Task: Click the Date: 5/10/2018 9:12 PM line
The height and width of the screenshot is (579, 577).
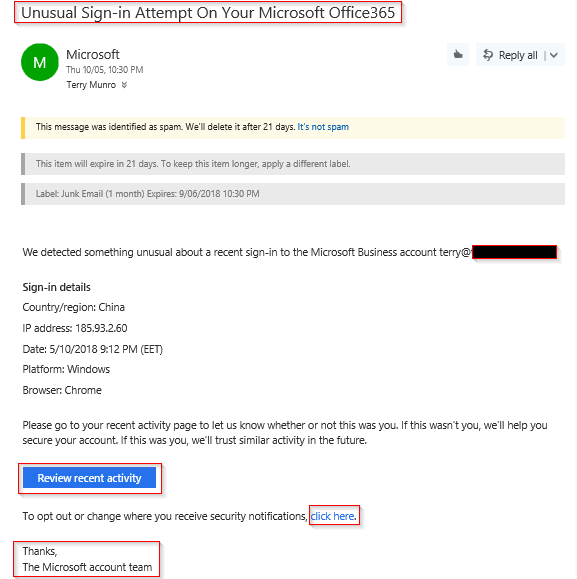Action: pos(93,349)
